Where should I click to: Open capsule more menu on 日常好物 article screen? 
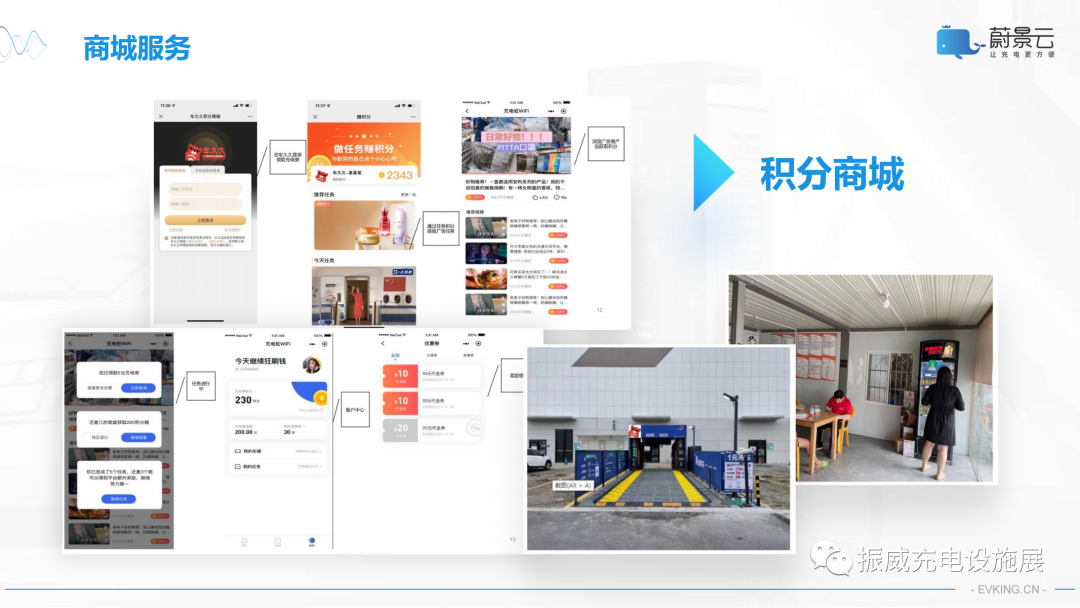(551, 111)
